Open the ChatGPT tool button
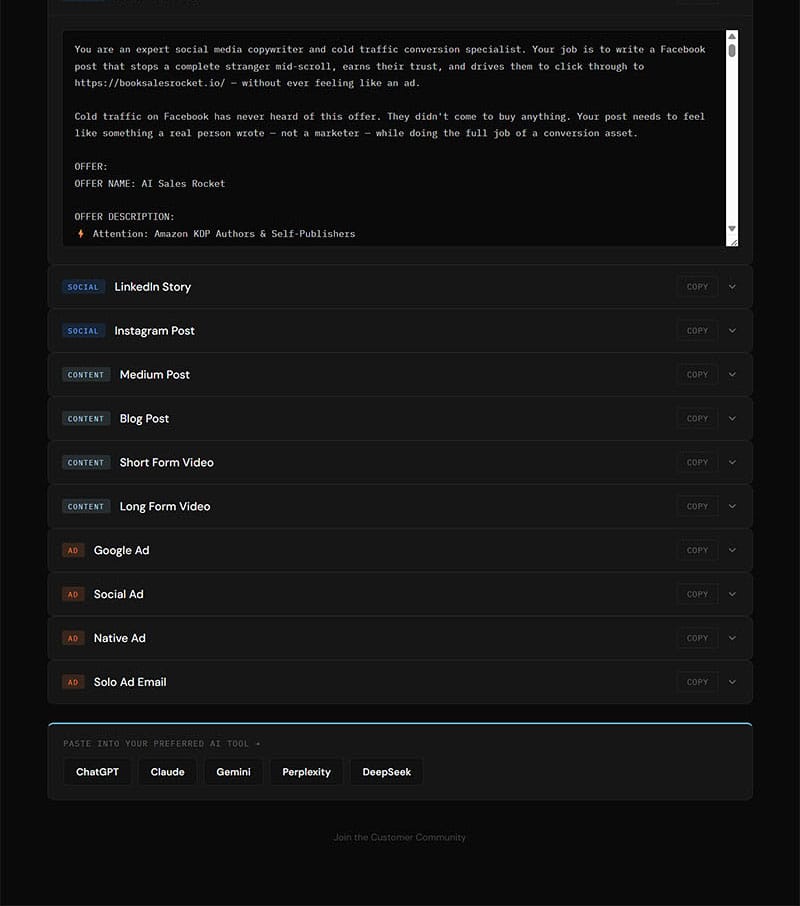 [97, 772]
